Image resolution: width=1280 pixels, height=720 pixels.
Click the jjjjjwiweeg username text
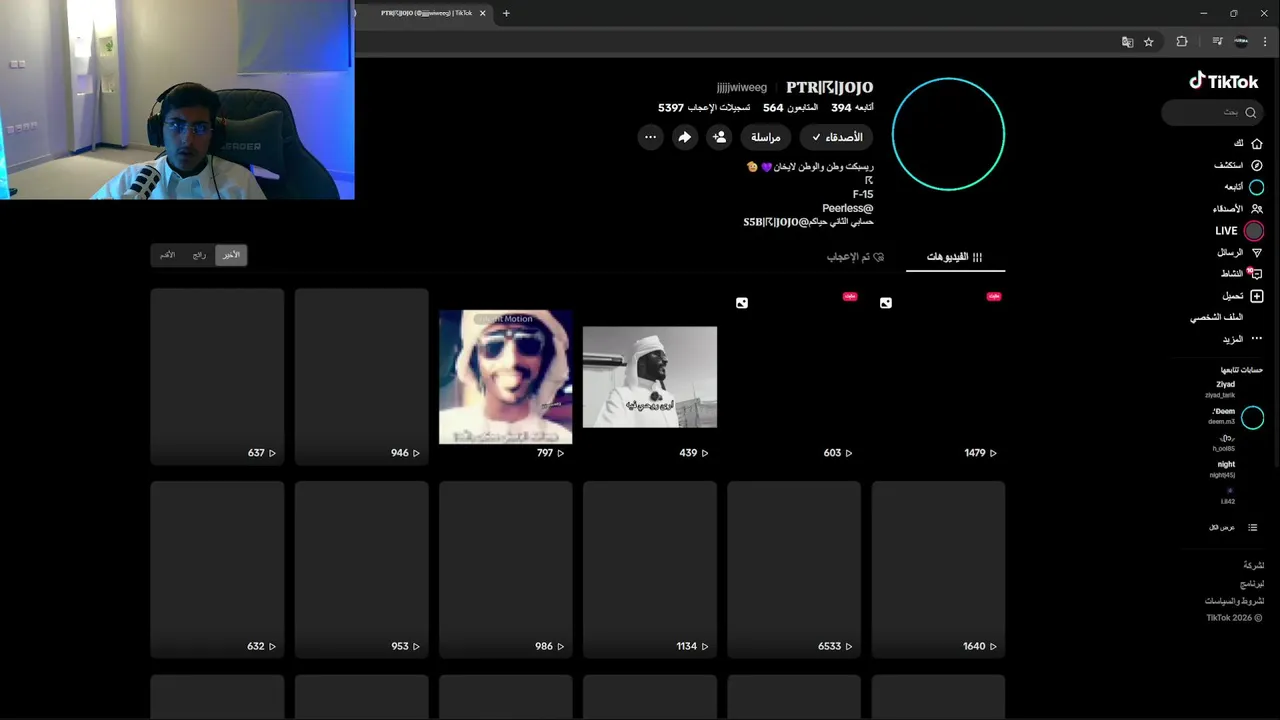tap(742, 88)
